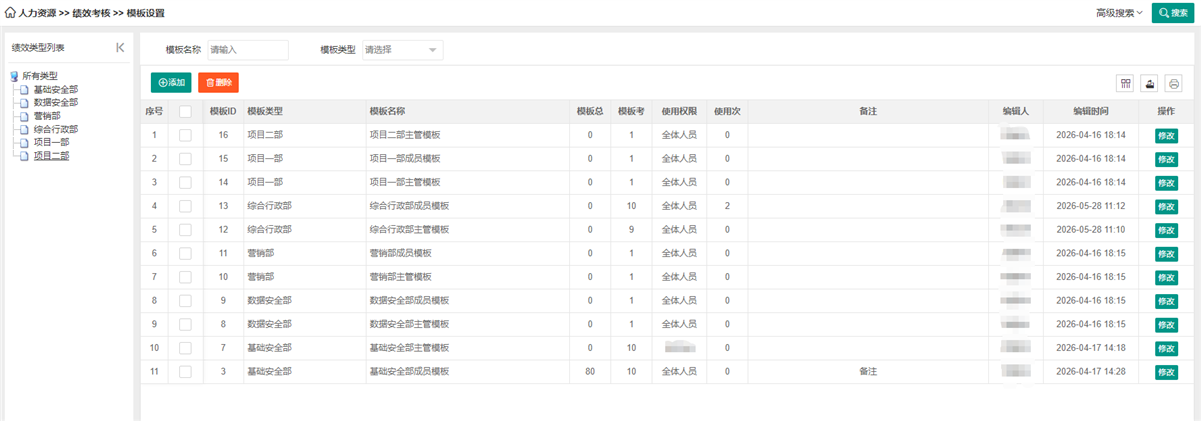Click the 序号 column header
Screen dimensions: 1201x421
154,111
